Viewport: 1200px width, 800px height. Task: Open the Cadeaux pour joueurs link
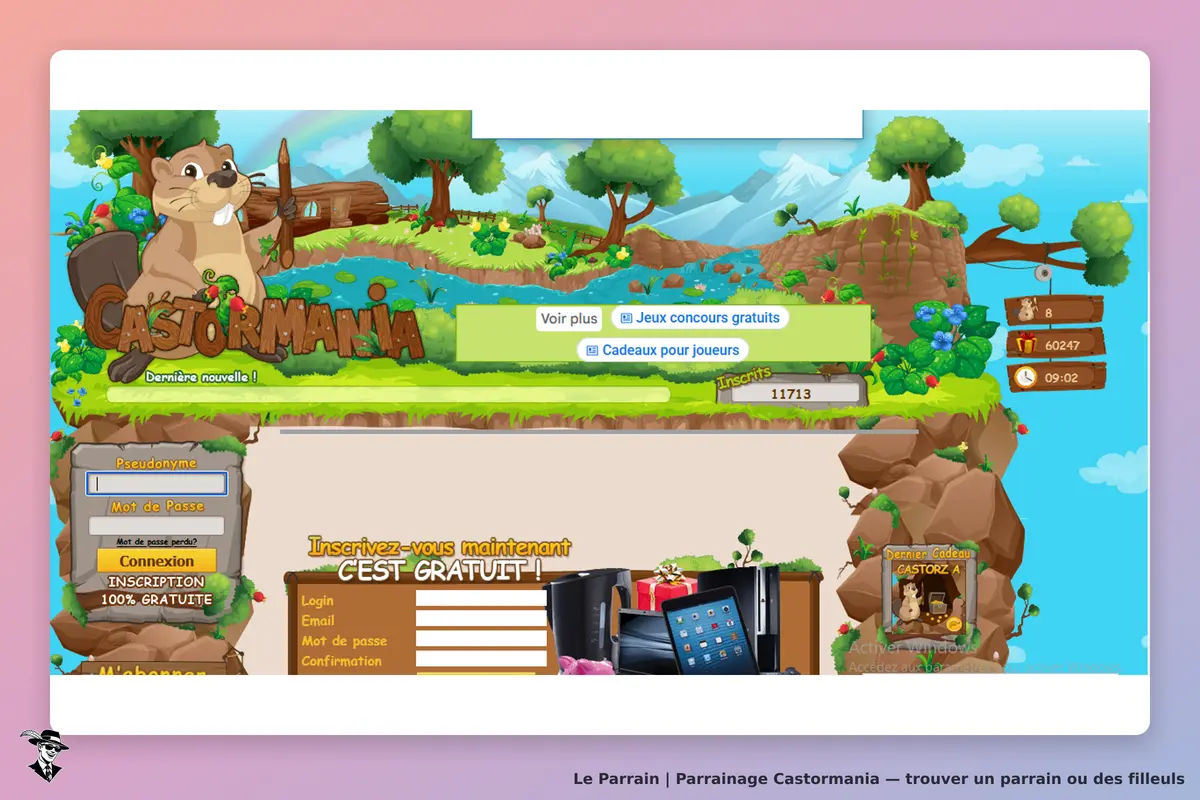click(662, 350)
